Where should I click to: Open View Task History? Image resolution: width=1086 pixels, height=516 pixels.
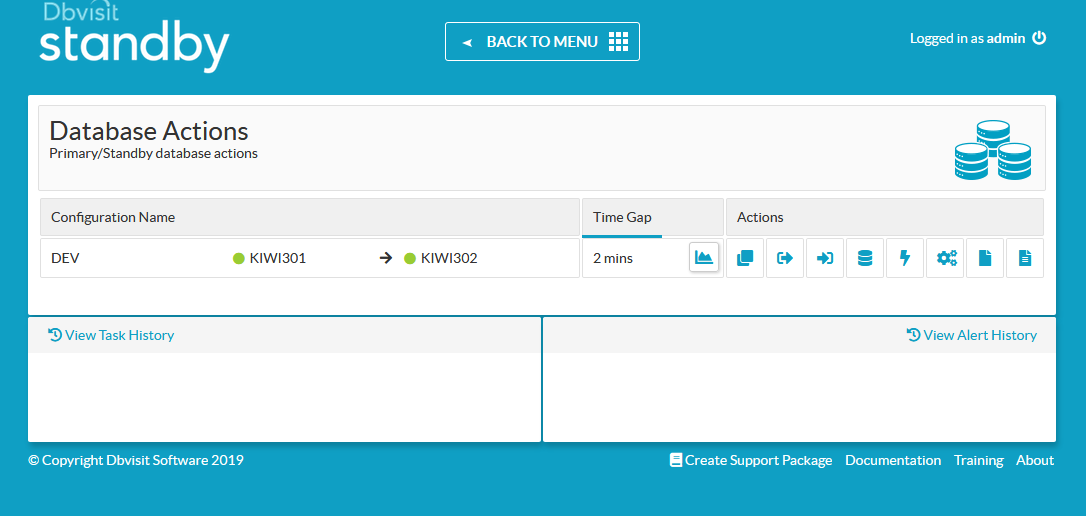[111, 335]
